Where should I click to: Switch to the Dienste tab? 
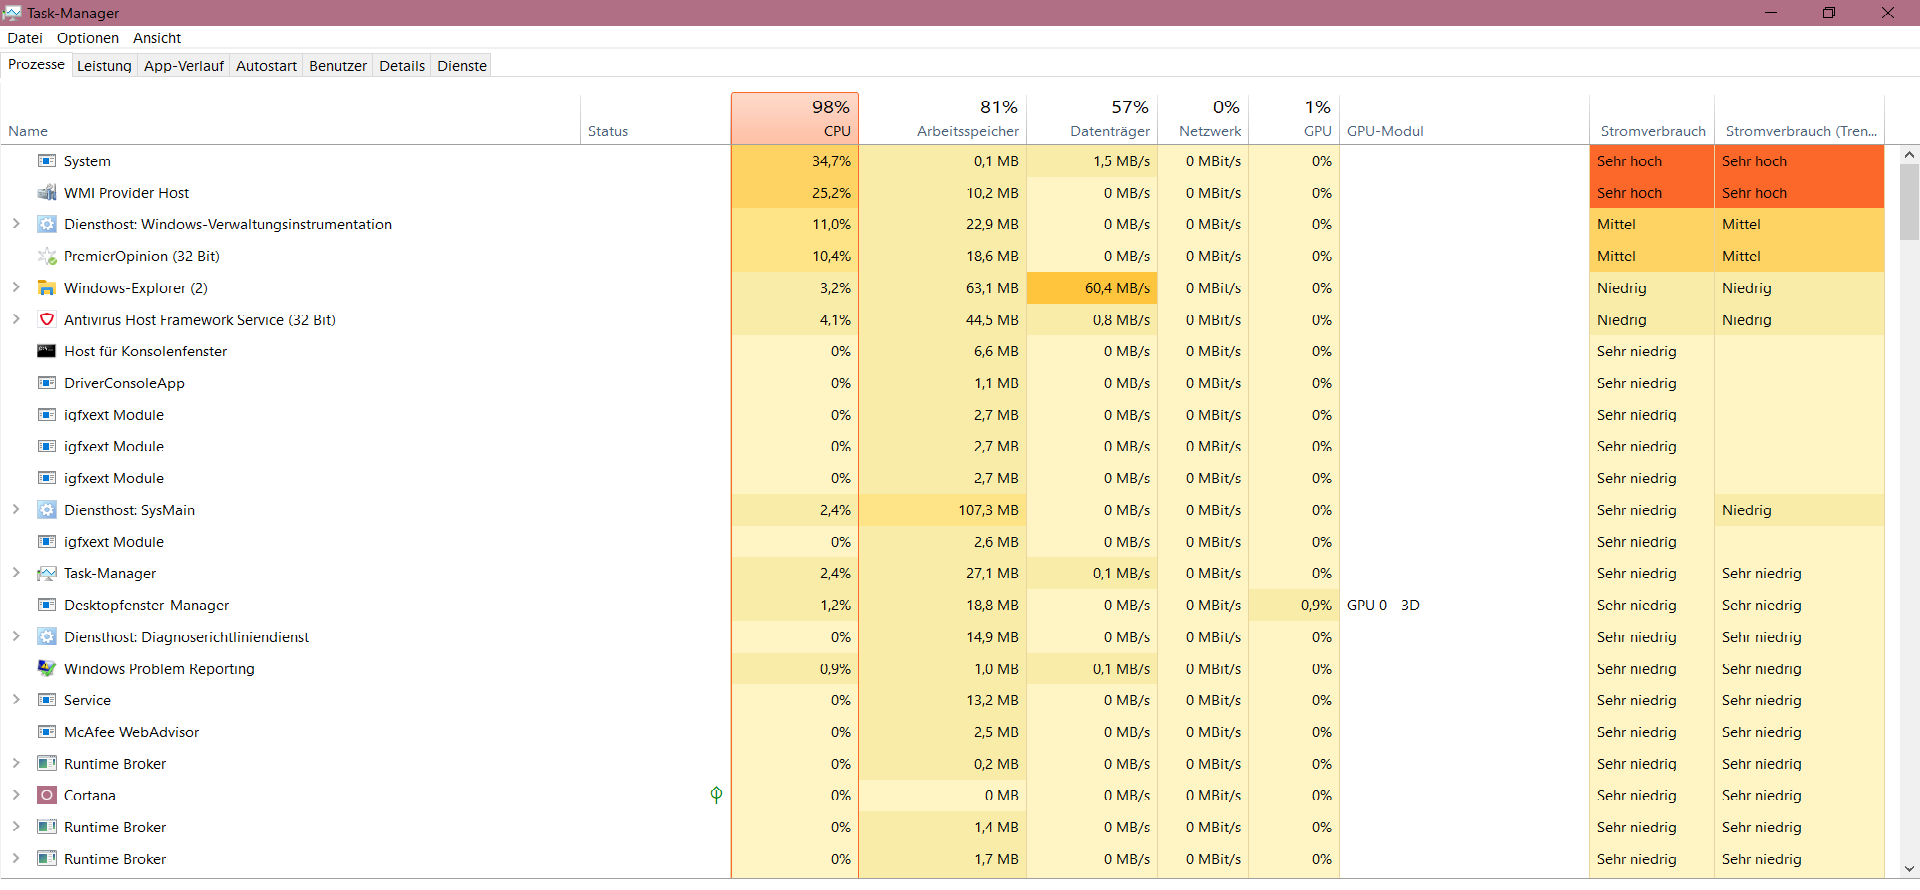tap(462, 66)
